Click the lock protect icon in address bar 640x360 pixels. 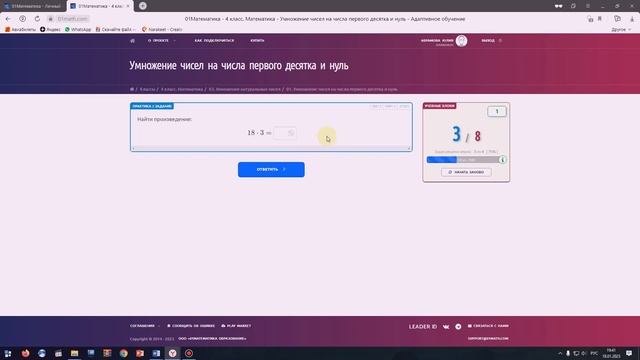[x=590, y=19]
